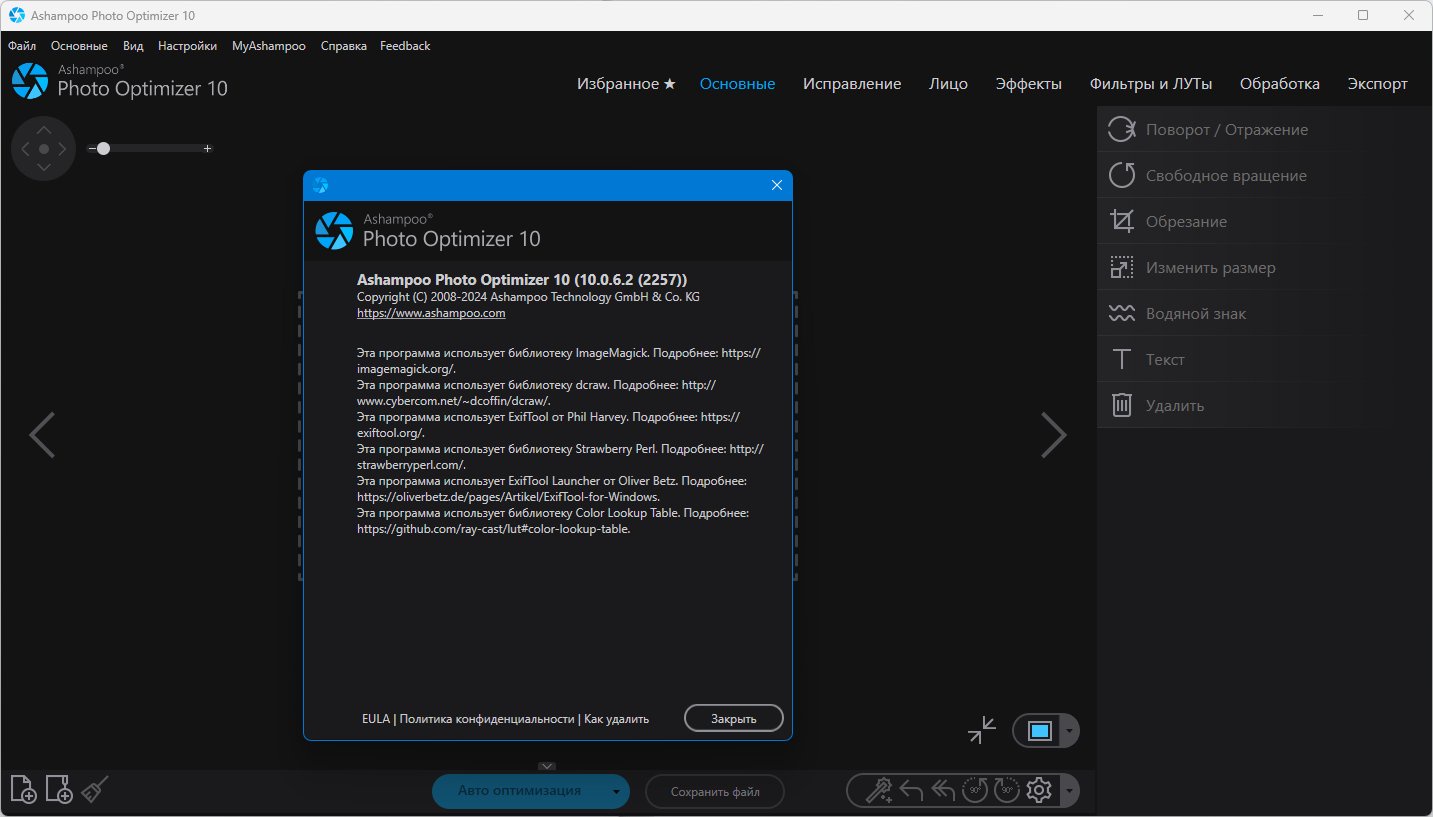Expand the bottom toolbar options dropdown arrow
Image resolution: width=1433 pixels, height=817 pixels.
[1071, 790]
